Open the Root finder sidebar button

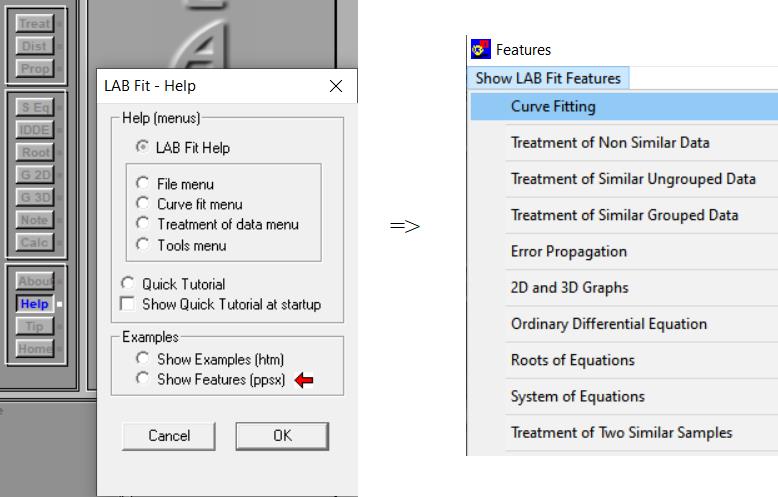tap(35, 152)
